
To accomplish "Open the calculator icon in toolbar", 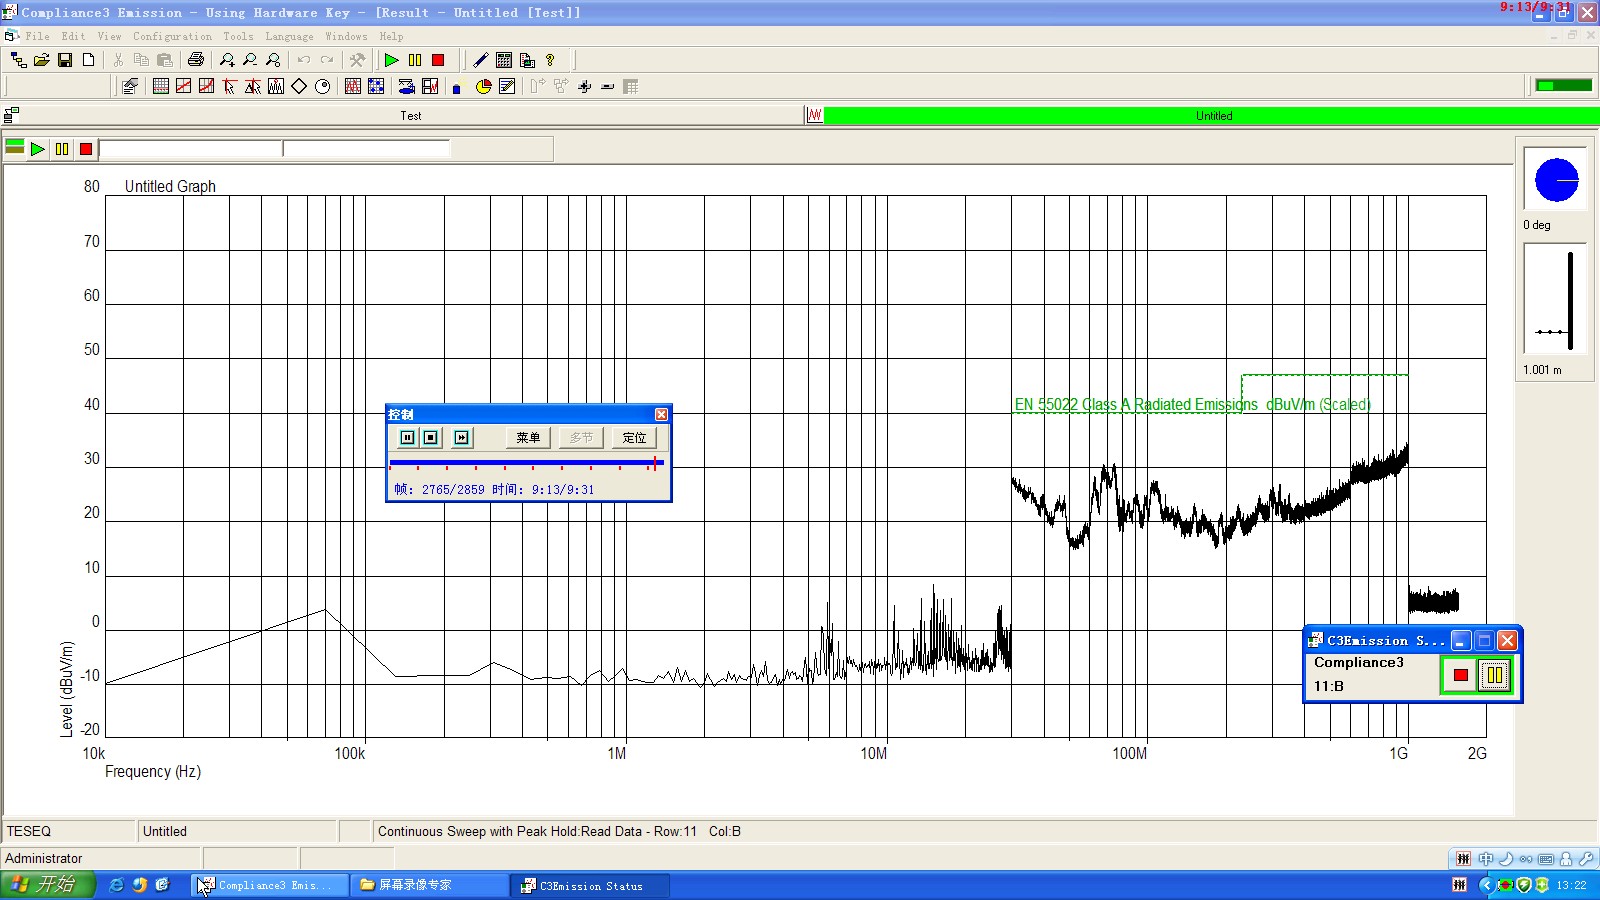I will pos(504,60).
